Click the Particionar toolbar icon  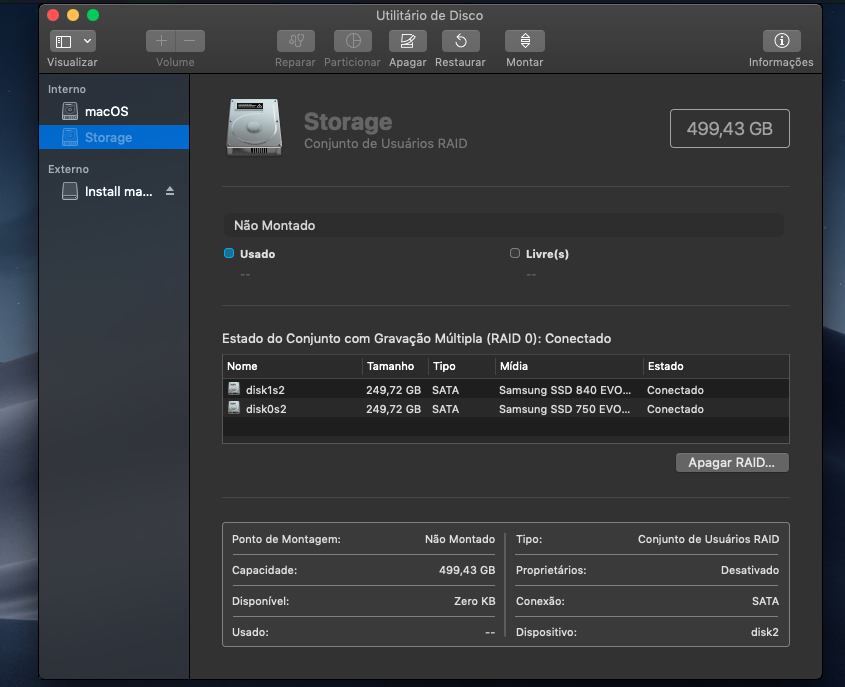pyautogui.click(x=352, y=41)
